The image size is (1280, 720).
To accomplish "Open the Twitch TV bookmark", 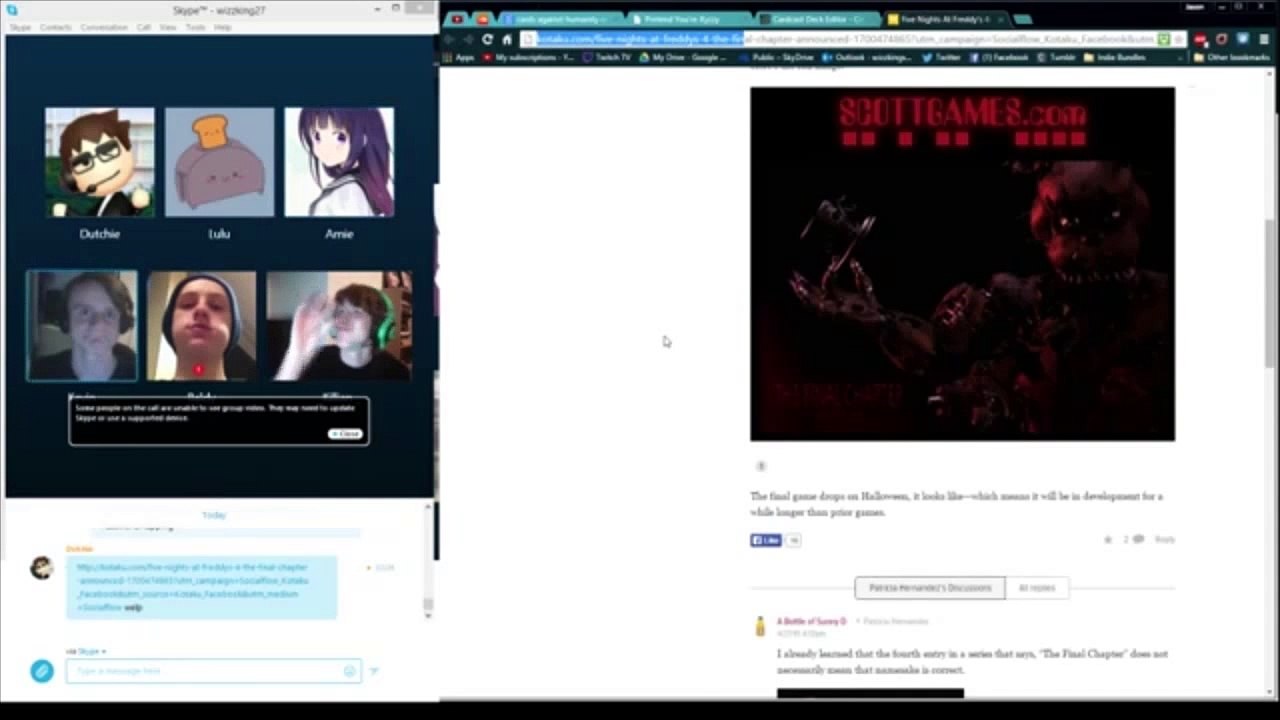I will click(x=606, y=58).
